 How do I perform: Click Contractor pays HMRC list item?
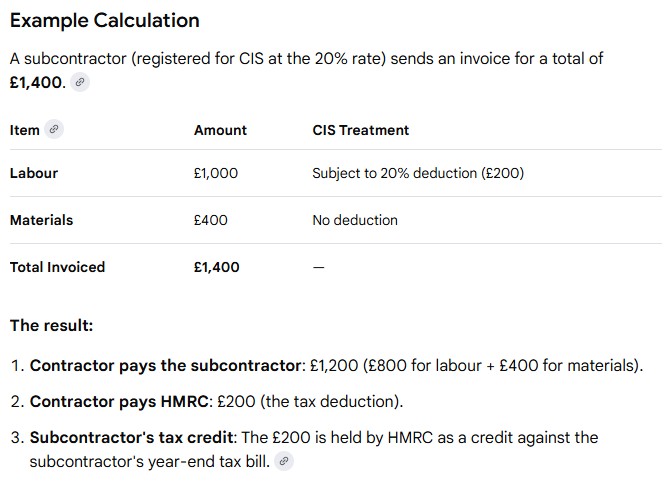(216, 402)
